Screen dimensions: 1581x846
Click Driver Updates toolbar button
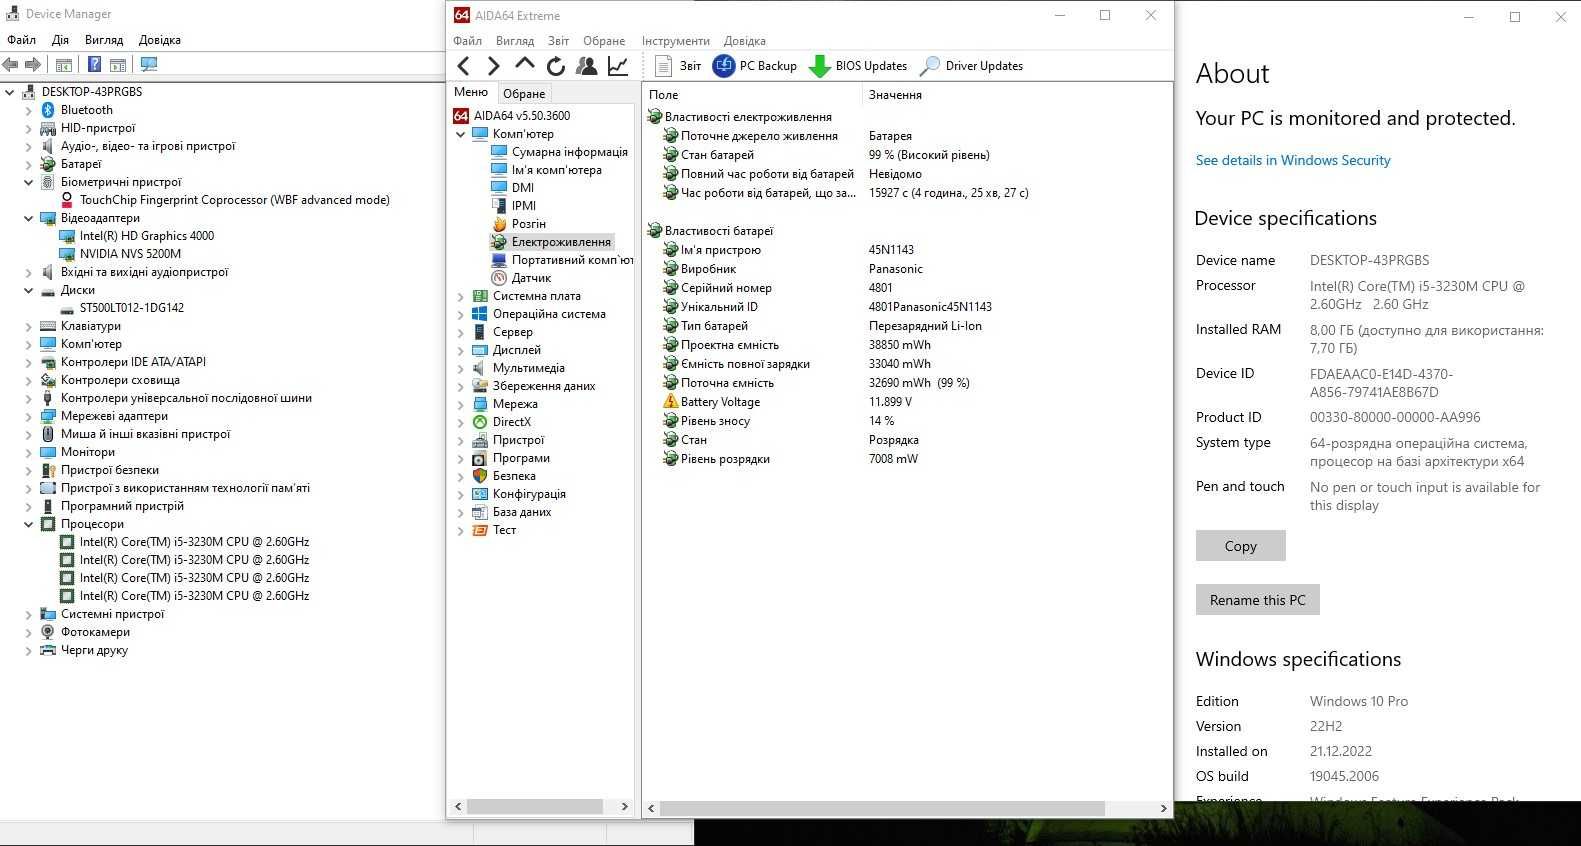point(971,66)
